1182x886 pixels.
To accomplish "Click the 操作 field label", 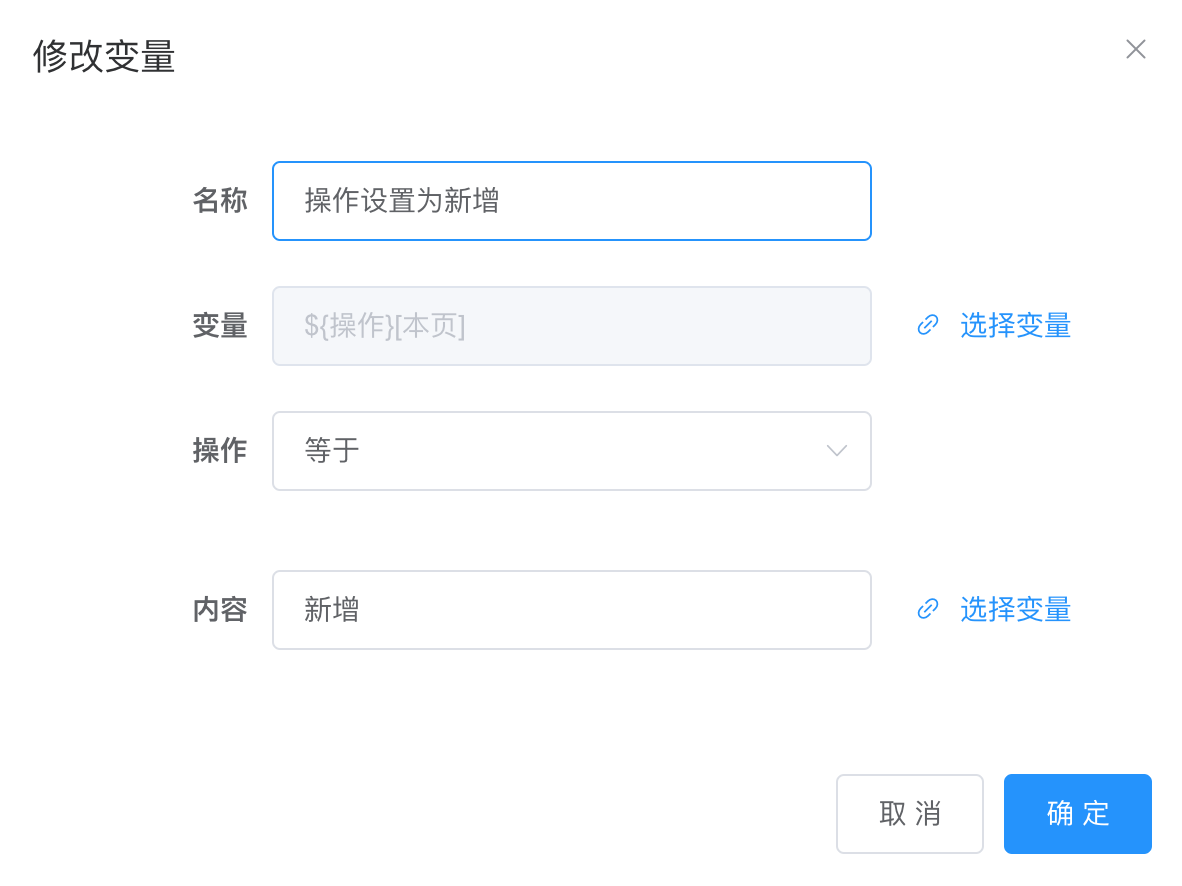I will (x=219, y=451).
